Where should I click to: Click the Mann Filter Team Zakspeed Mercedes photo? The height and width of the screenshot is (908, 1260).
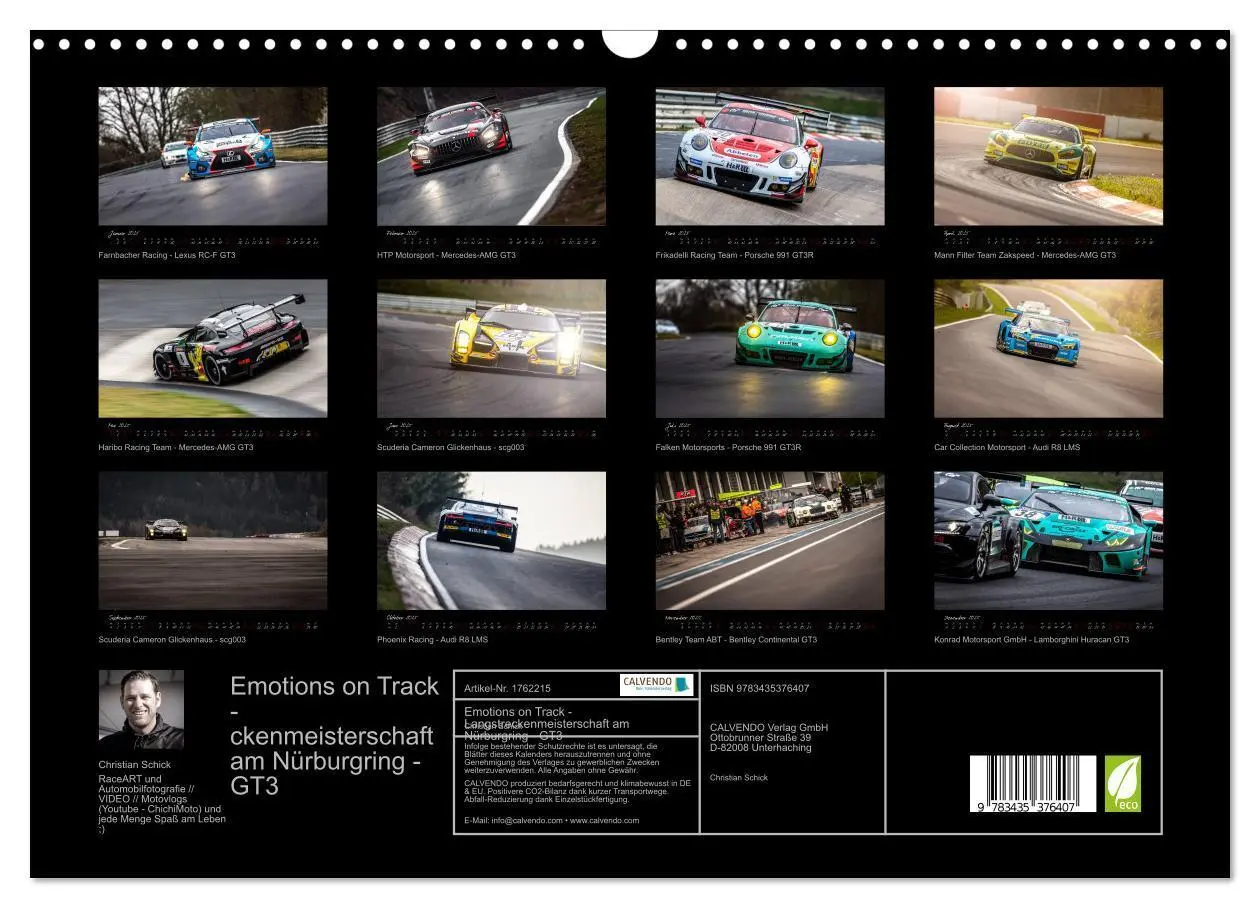[1048, 156]
